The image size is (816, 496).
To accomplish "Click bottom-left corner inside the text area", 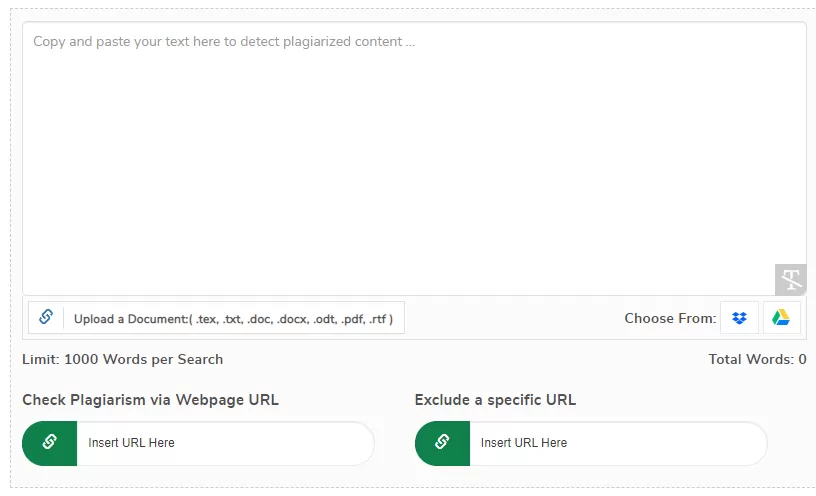I will pyautogui.click(x=35, y=283).
